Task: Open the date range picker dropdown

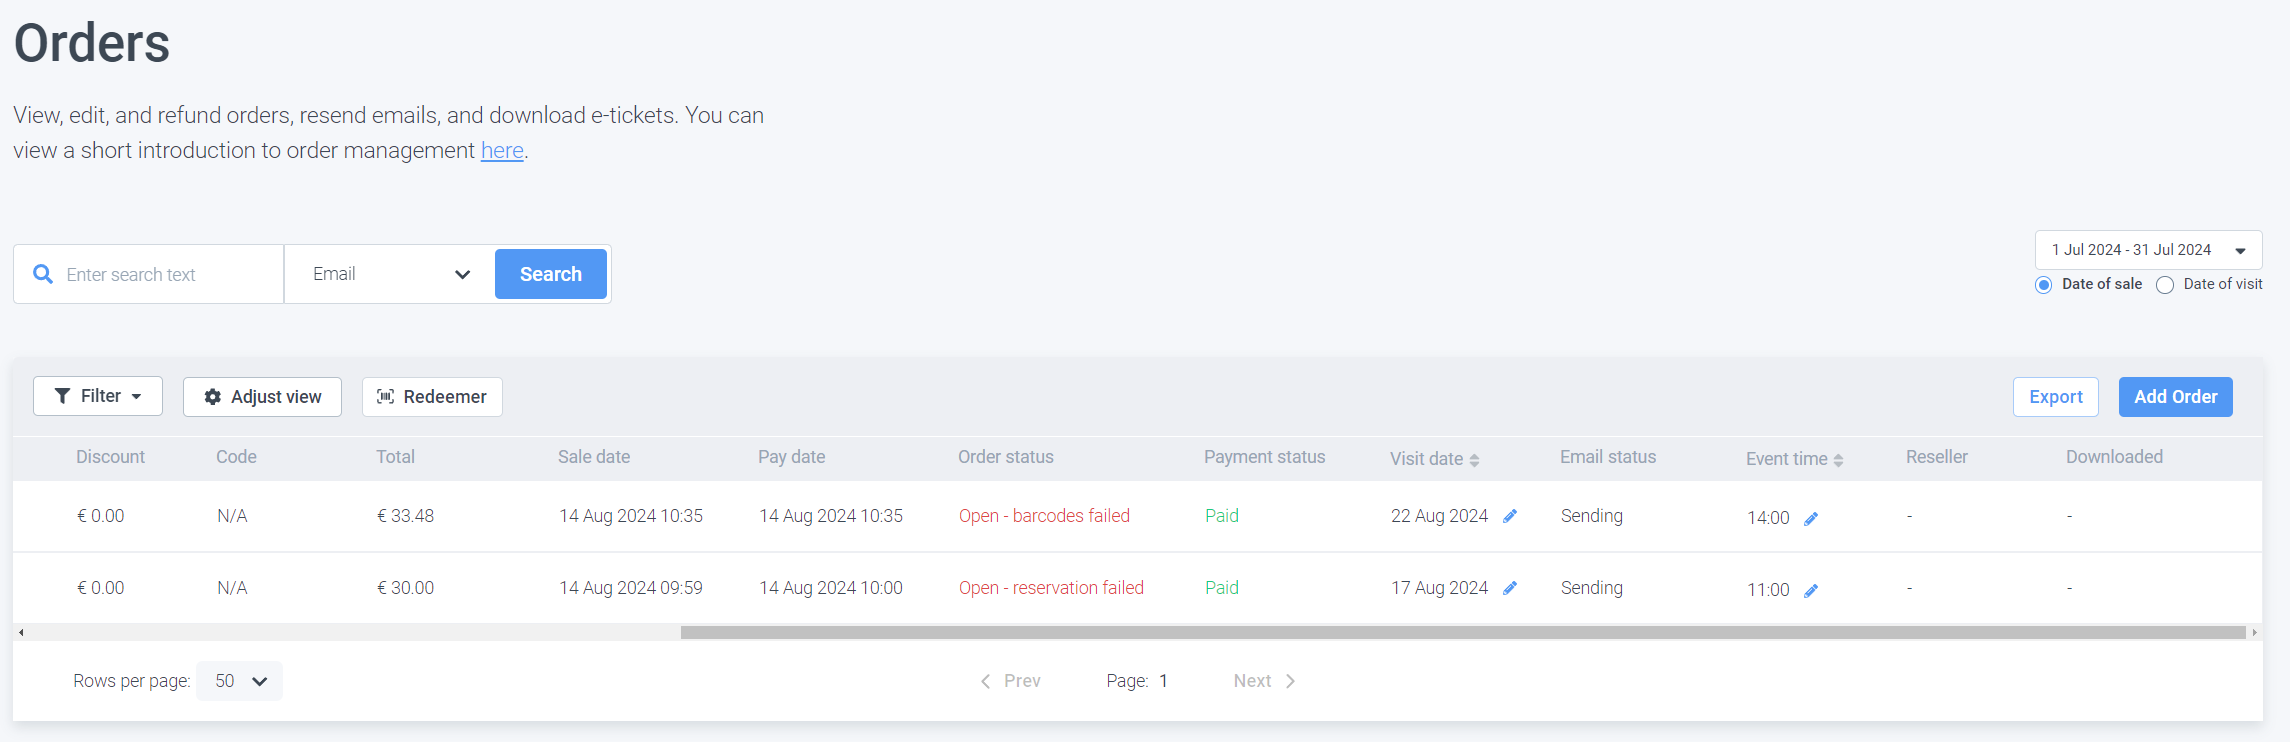Action: pos(2148,250)
